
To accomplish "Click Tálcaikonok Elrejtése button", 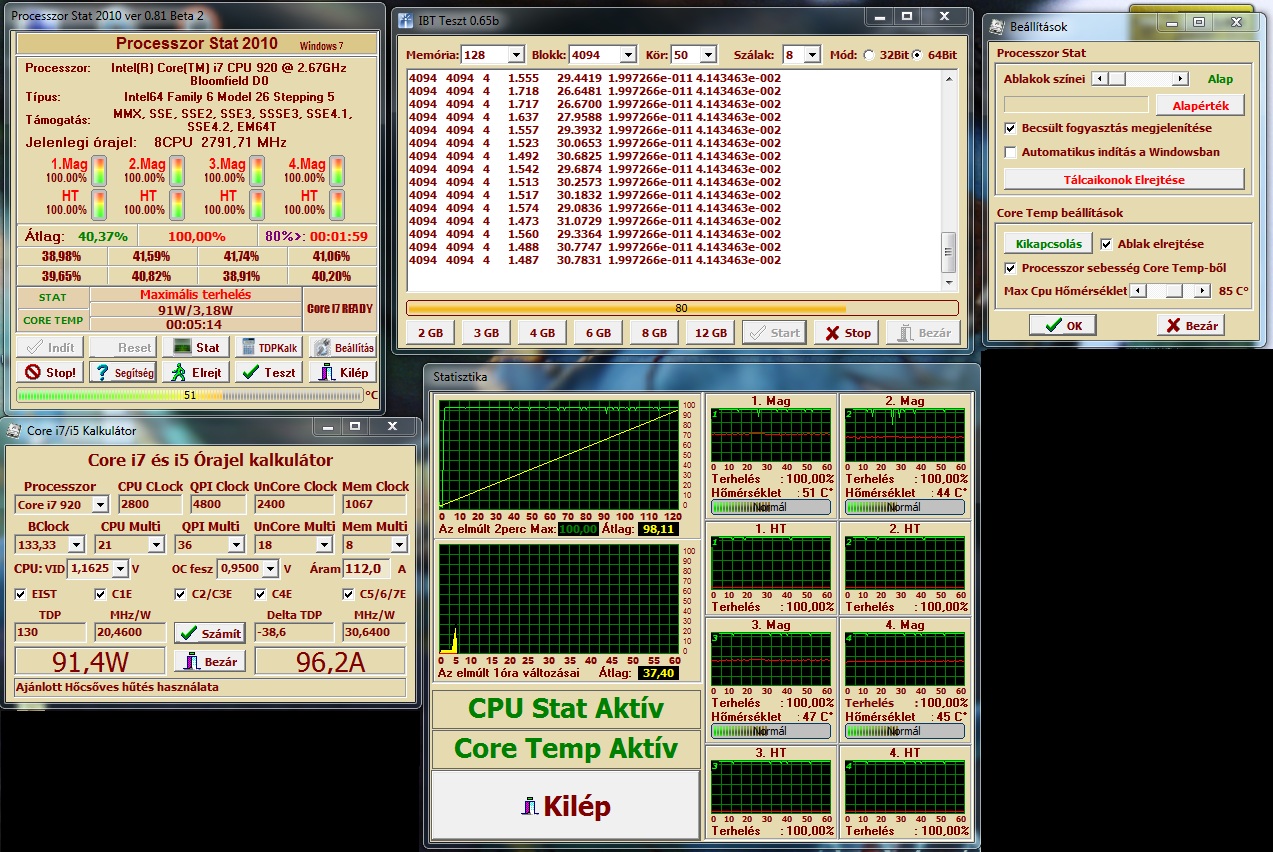I will point(1124,179).
